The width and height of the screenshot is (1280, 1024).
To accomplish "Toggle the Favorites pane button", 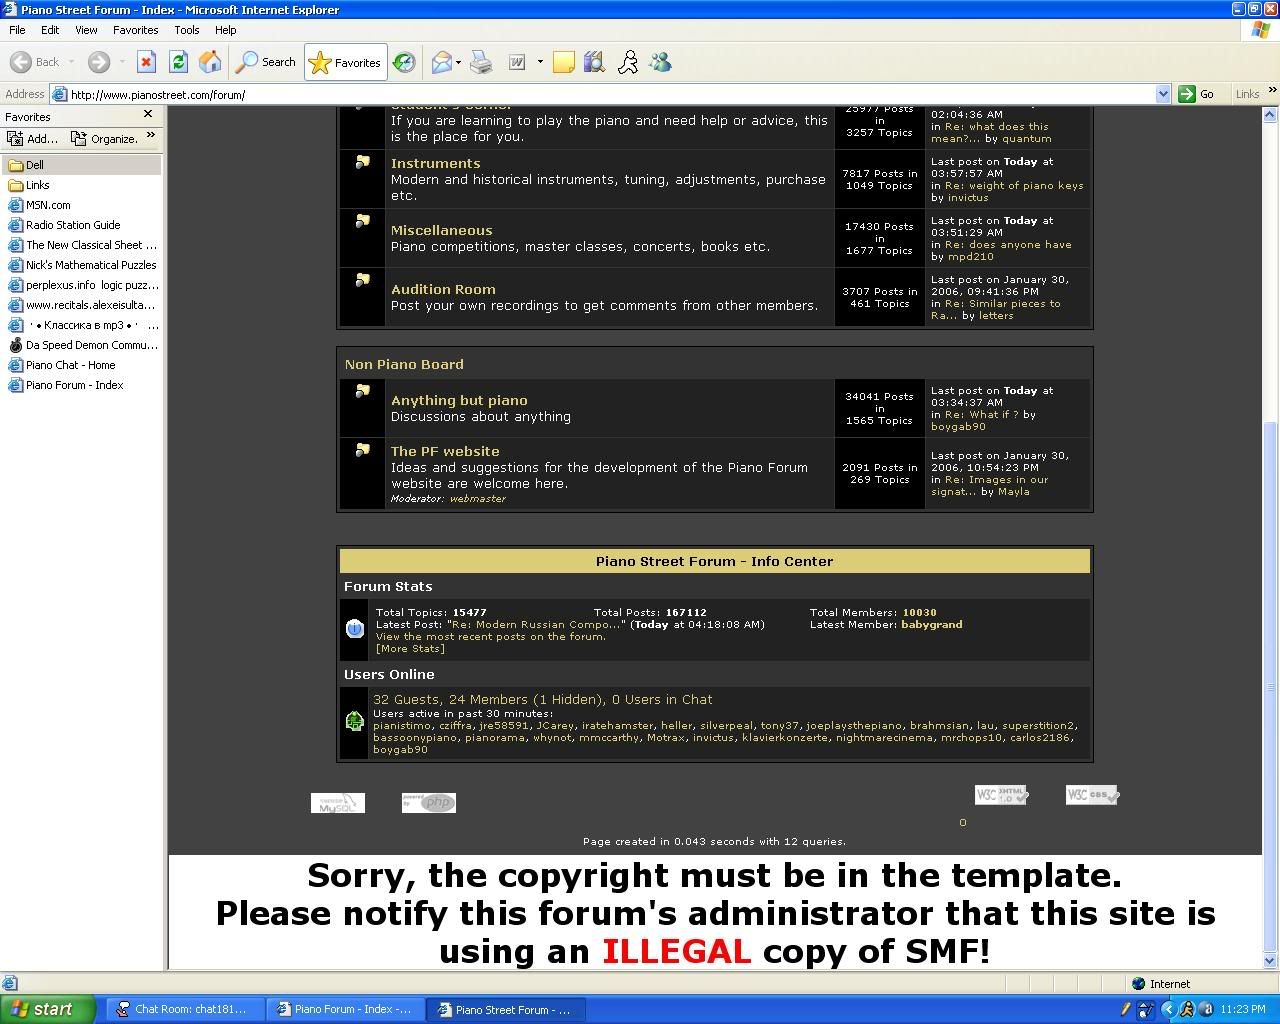I will pyautogui.click(x=345, y=62).
